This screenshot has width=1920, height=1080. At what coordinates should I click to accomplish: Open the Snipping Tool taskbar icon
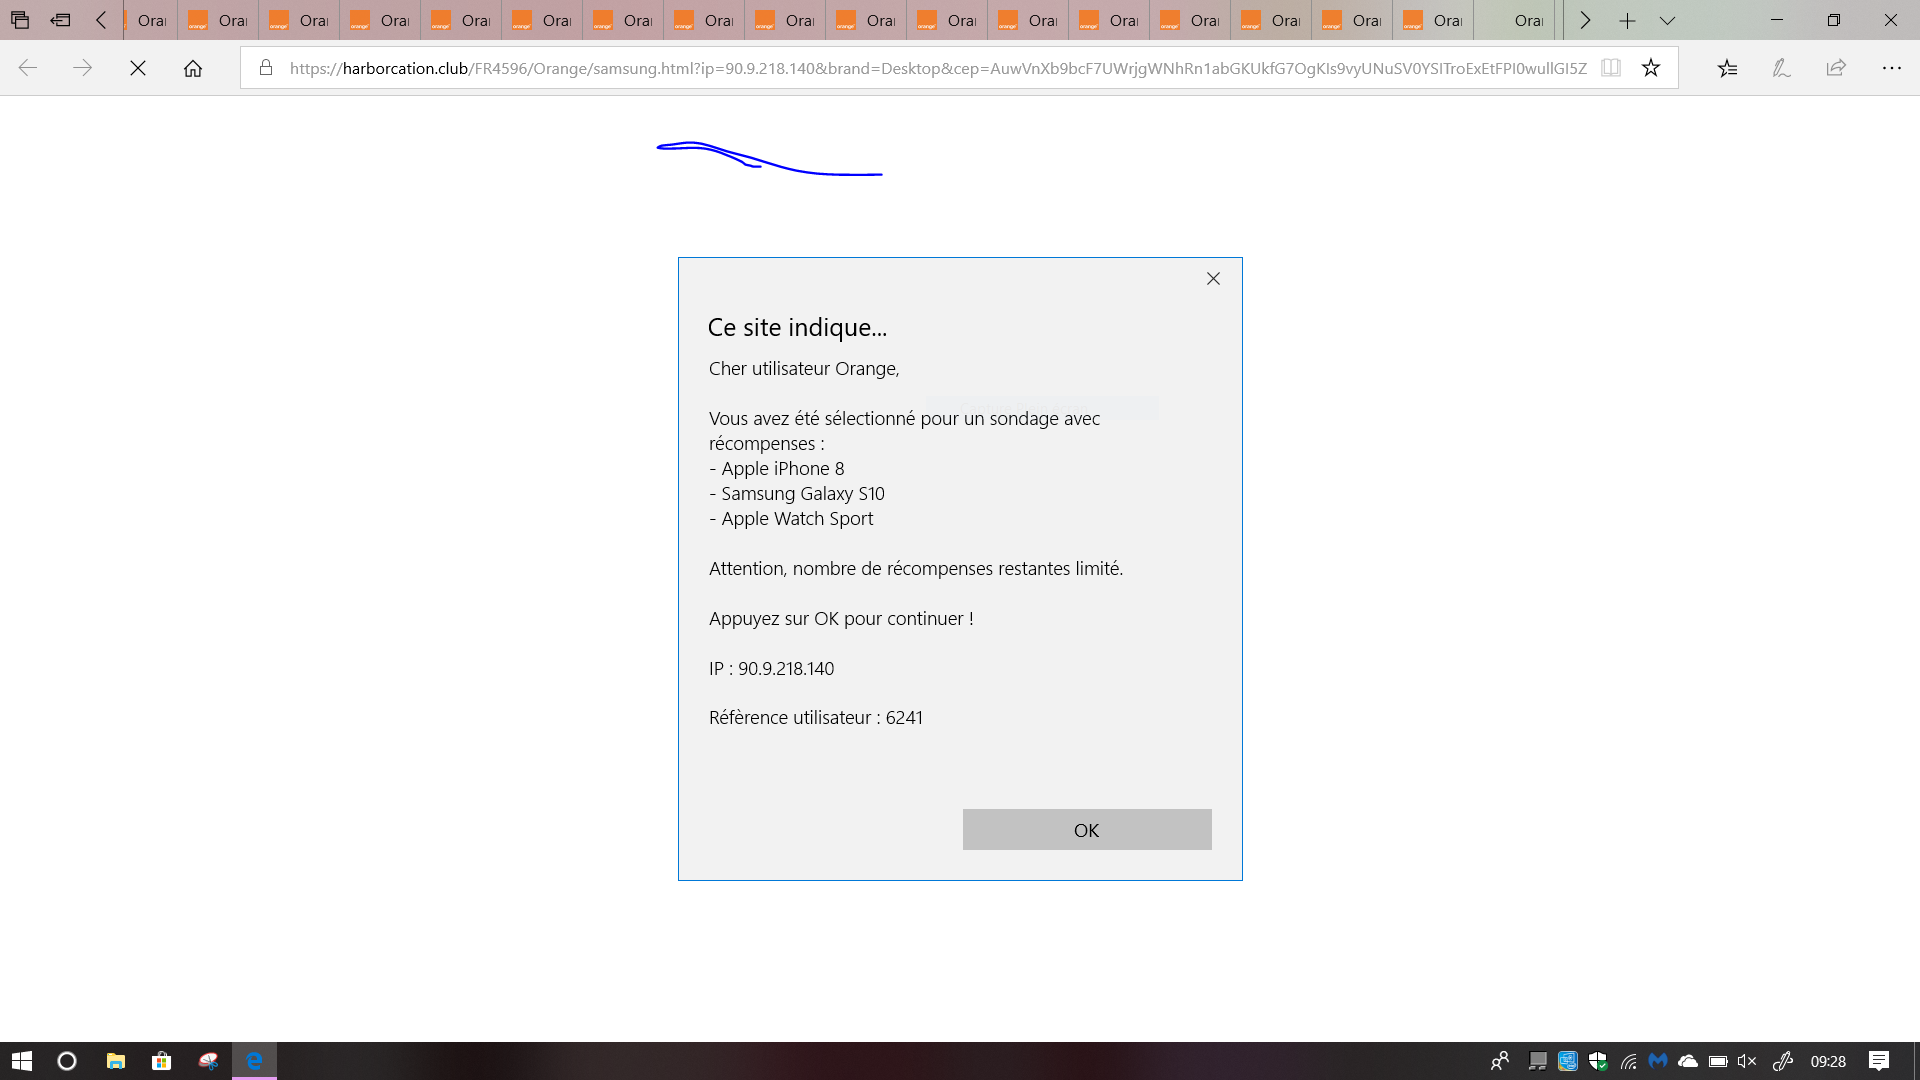[208, 1061]
